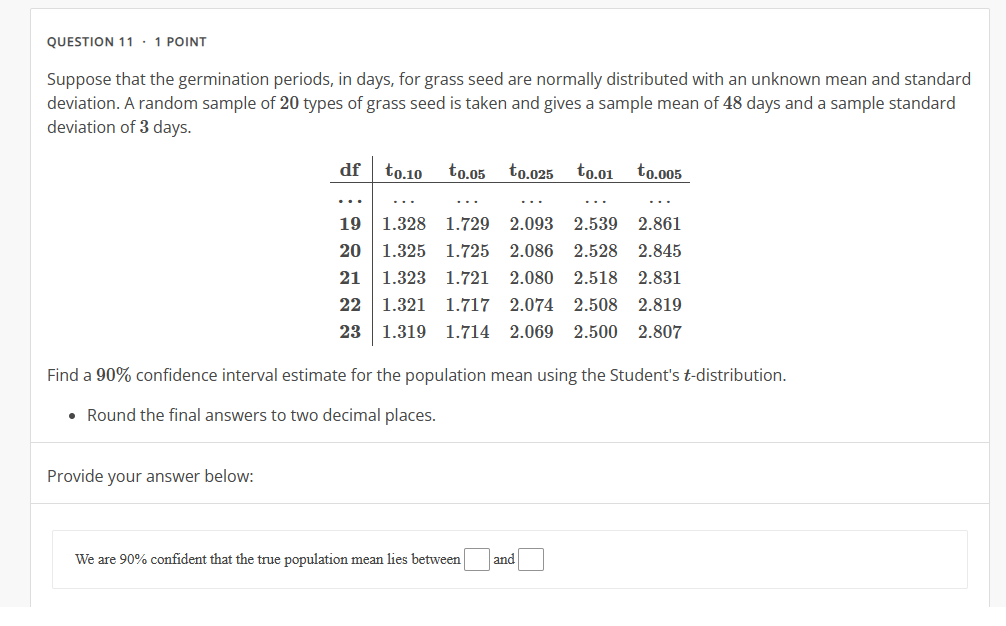Select the t0.025 column header
Image resolution: width=1006 pixels, height=626 pixels.
point(530,171)
